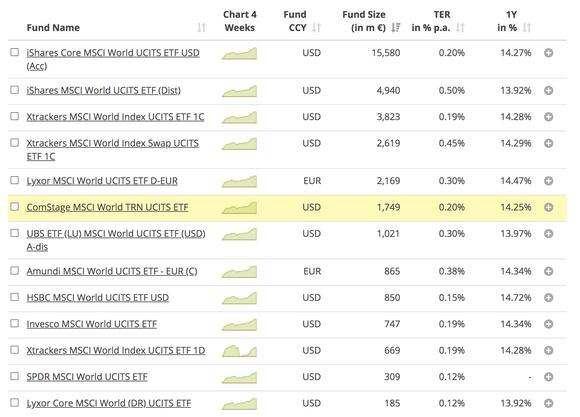Check Invesco MSCI World checkbox
The image size is (580, 417).
[14, 323]
